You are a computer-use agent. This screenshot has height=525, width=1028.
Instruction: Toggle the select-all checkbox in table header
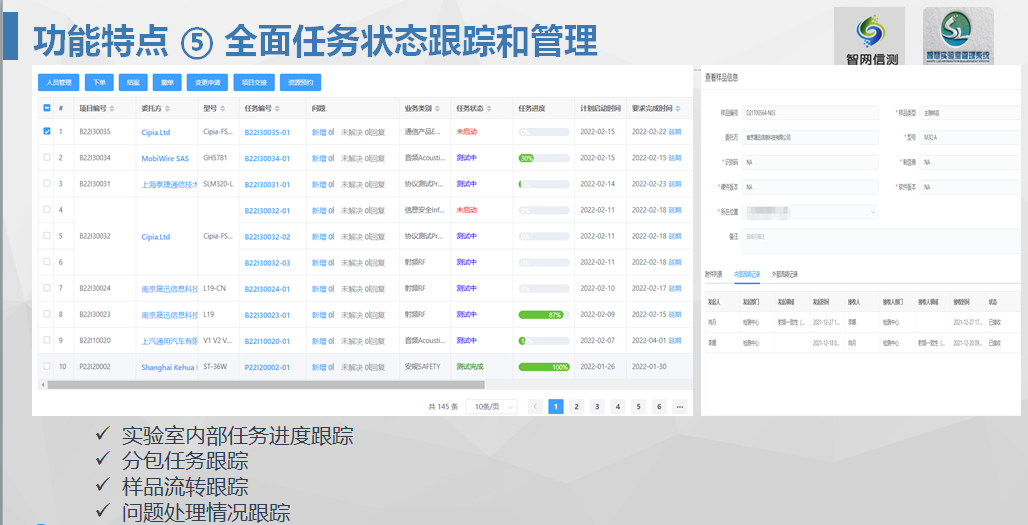(47, 108)
